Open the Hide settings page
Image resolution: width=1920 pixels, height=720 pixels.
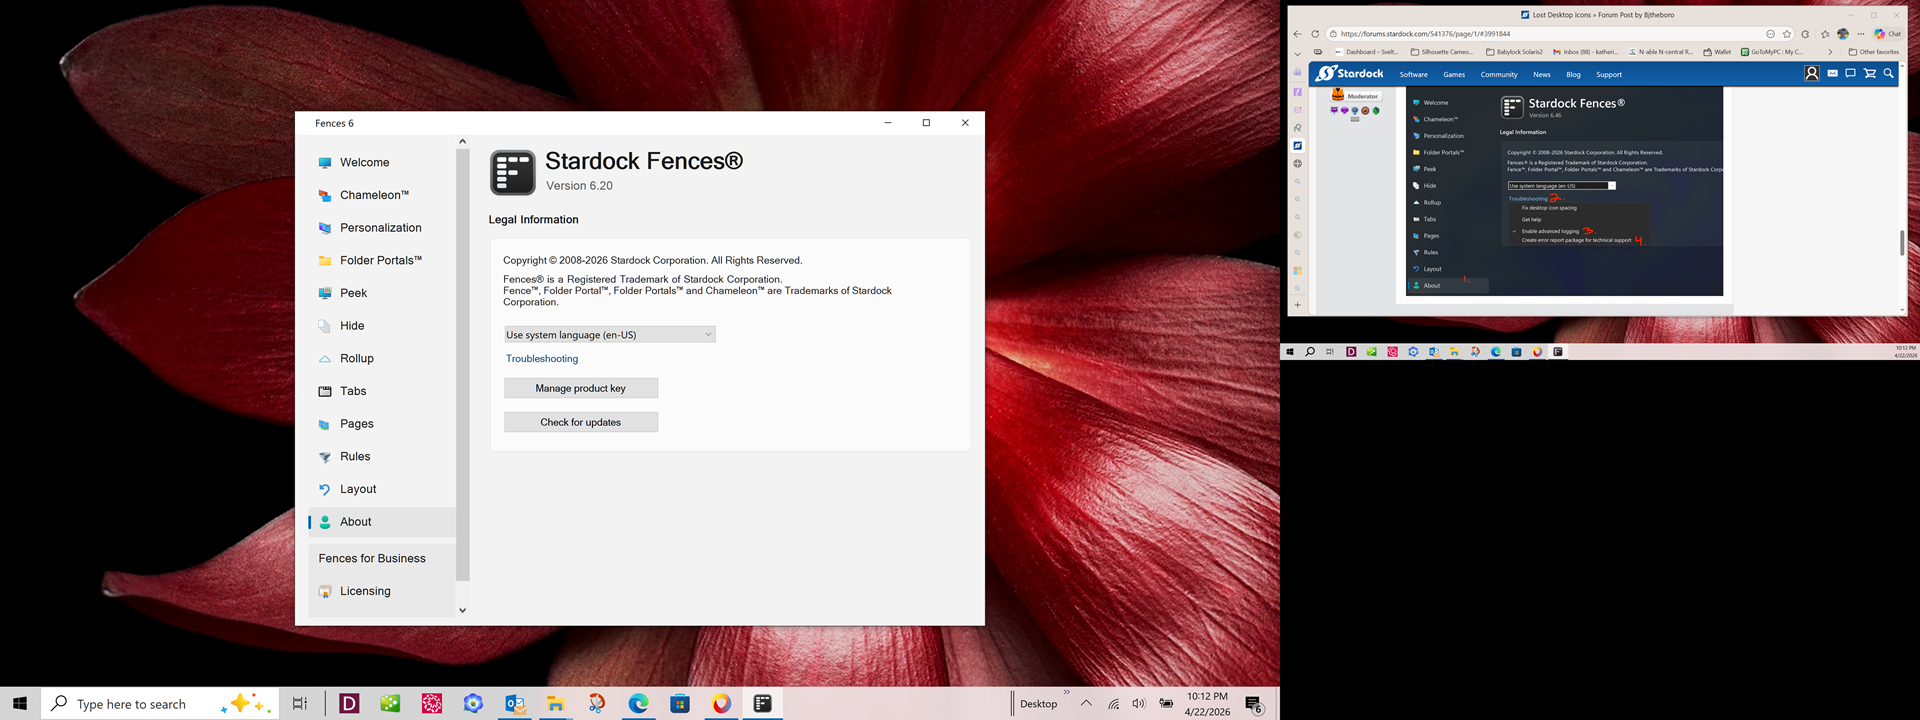[x=382, y=326]
